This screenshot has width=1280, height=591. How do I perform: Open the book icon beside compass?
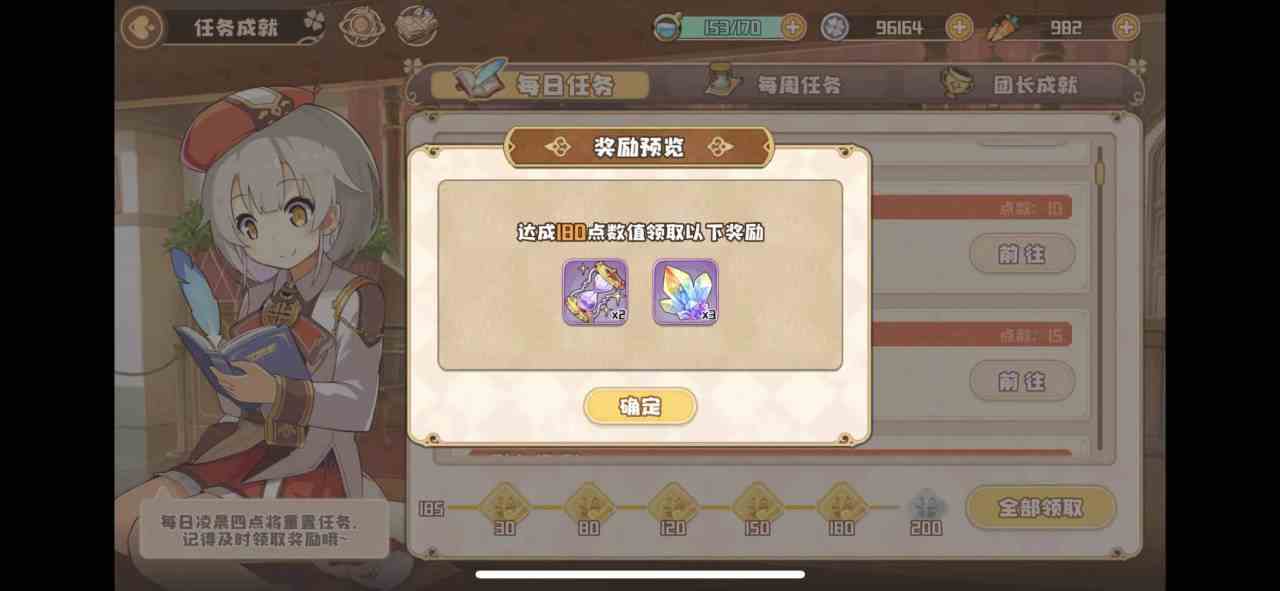coord(416,27)
